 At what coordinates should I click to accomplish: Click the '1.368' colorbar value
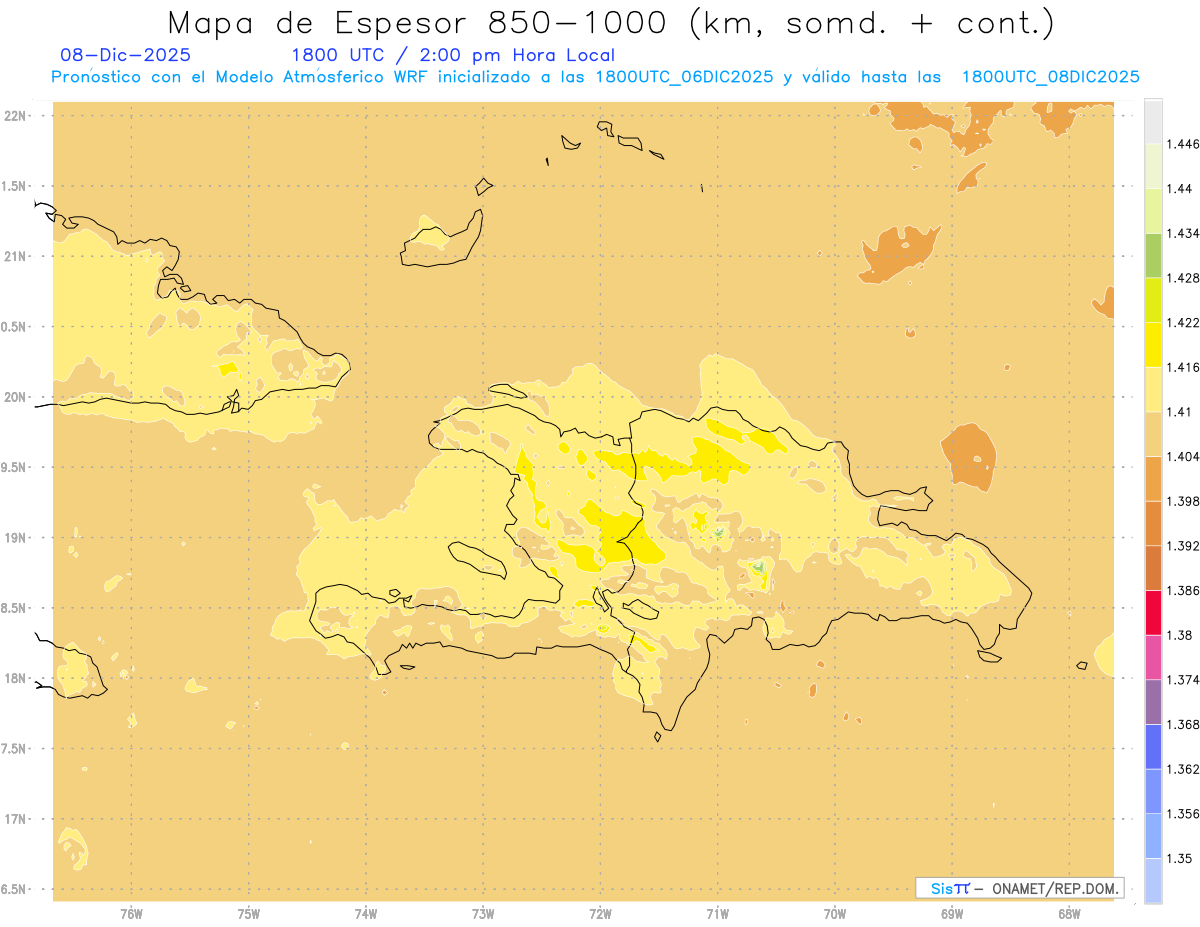[1185, 724]
